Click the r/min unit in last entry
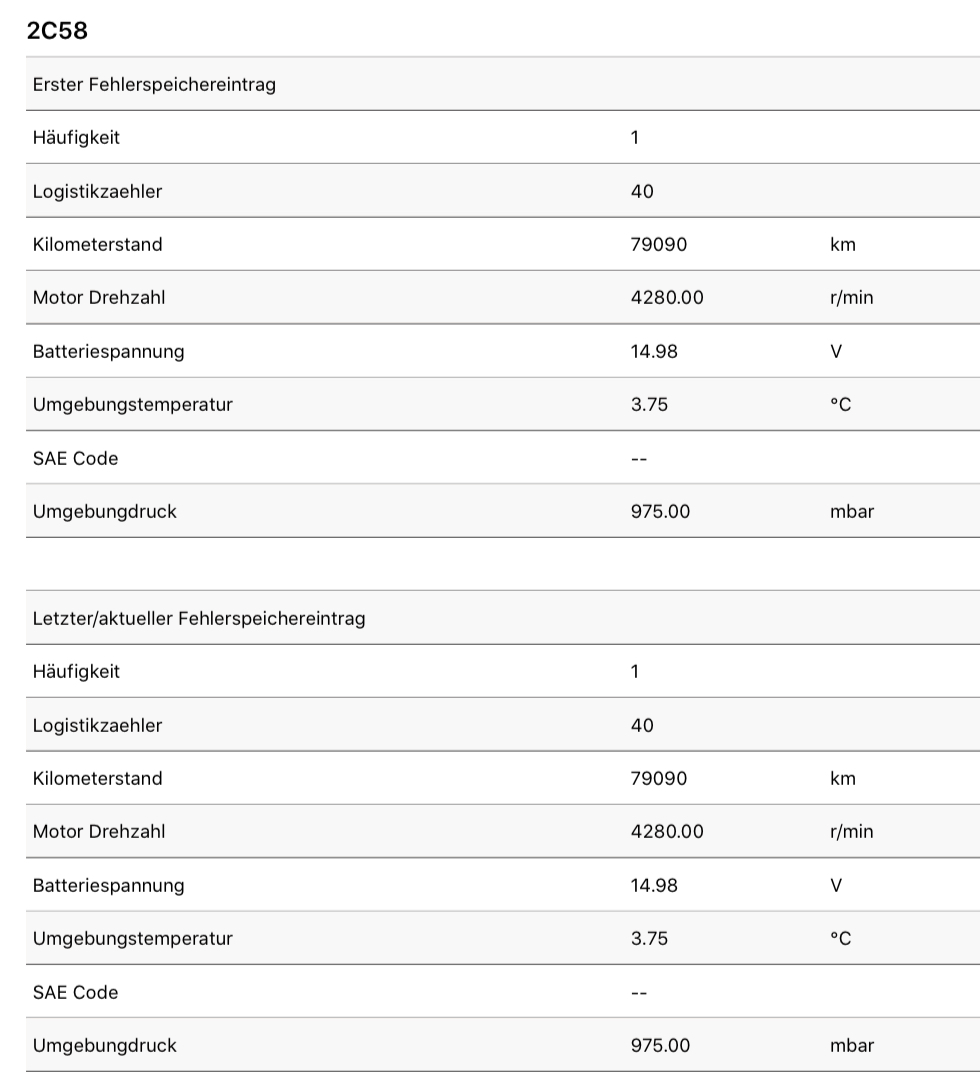 (851, 831)
